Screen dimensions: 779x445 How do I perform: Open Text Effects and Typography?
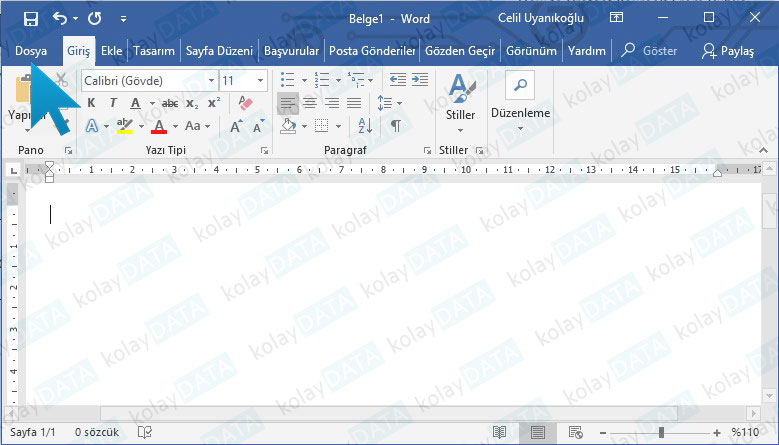point(92,126)
